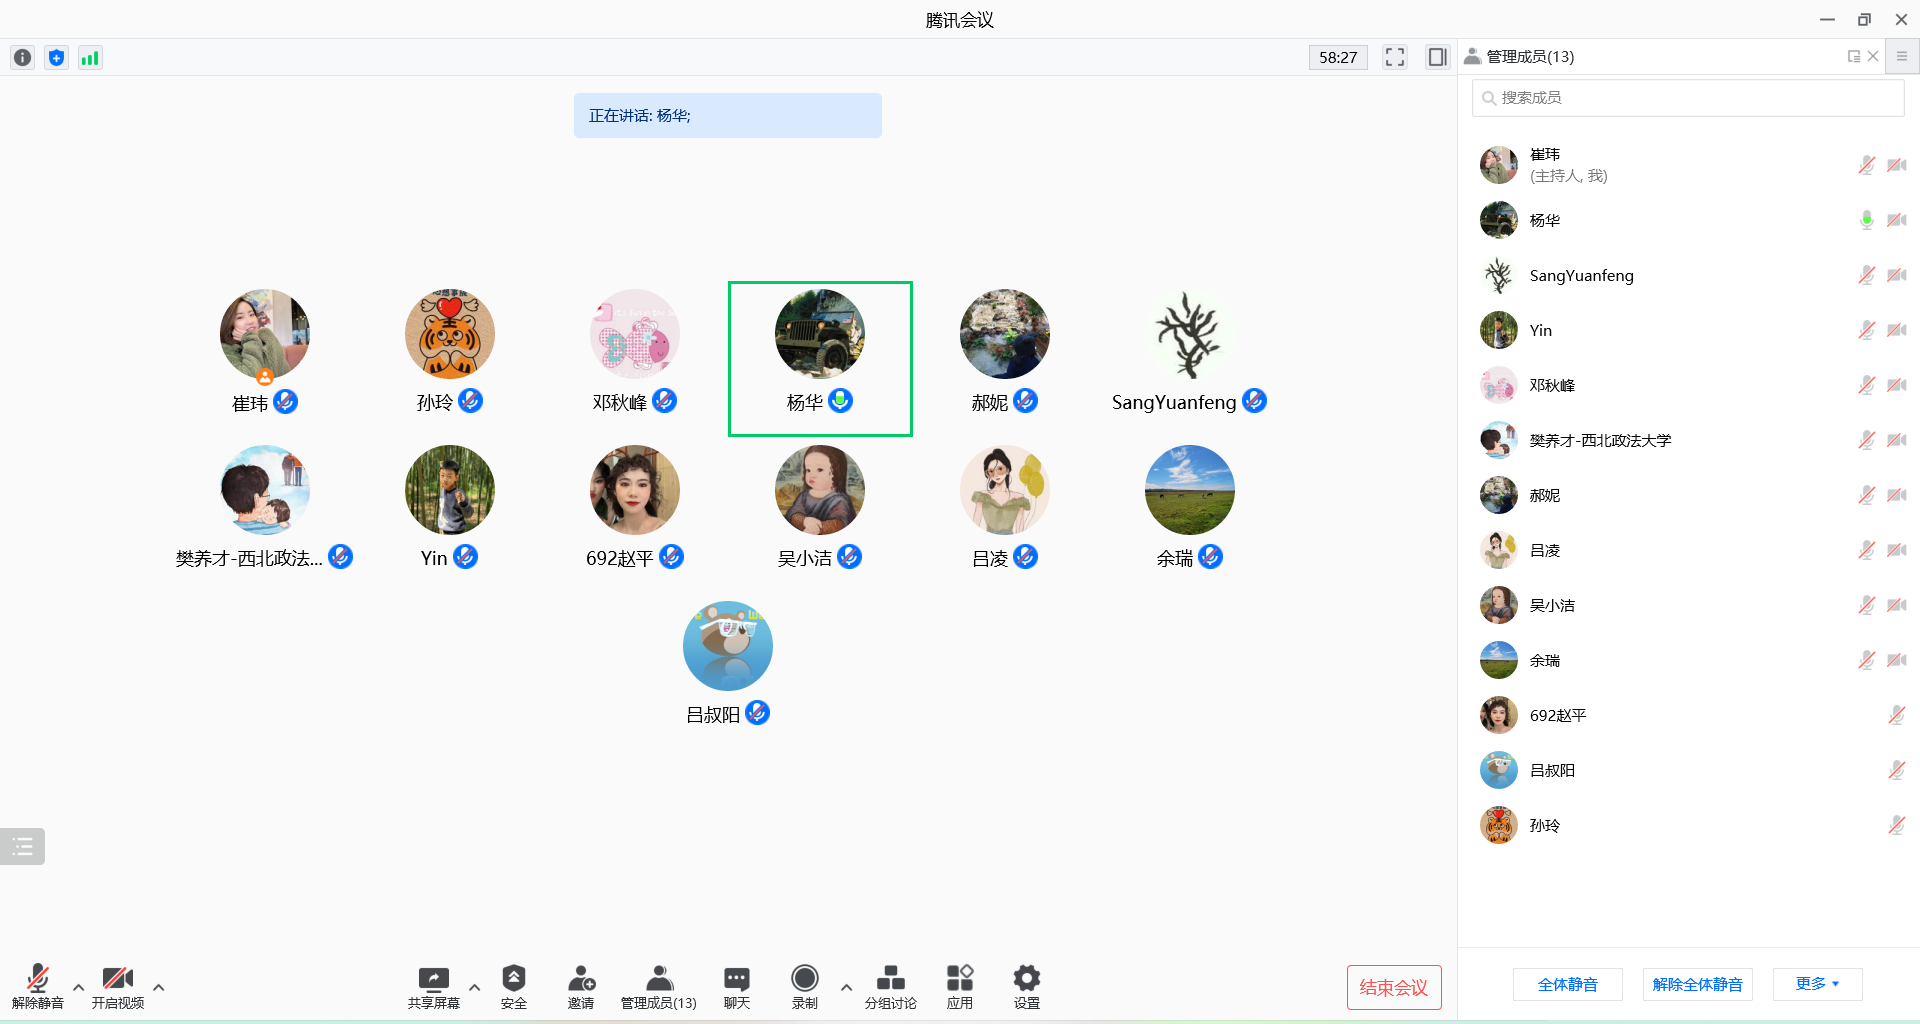
Task: Open the chat icon
Action: pyautogui.click(x=736, y=978)
